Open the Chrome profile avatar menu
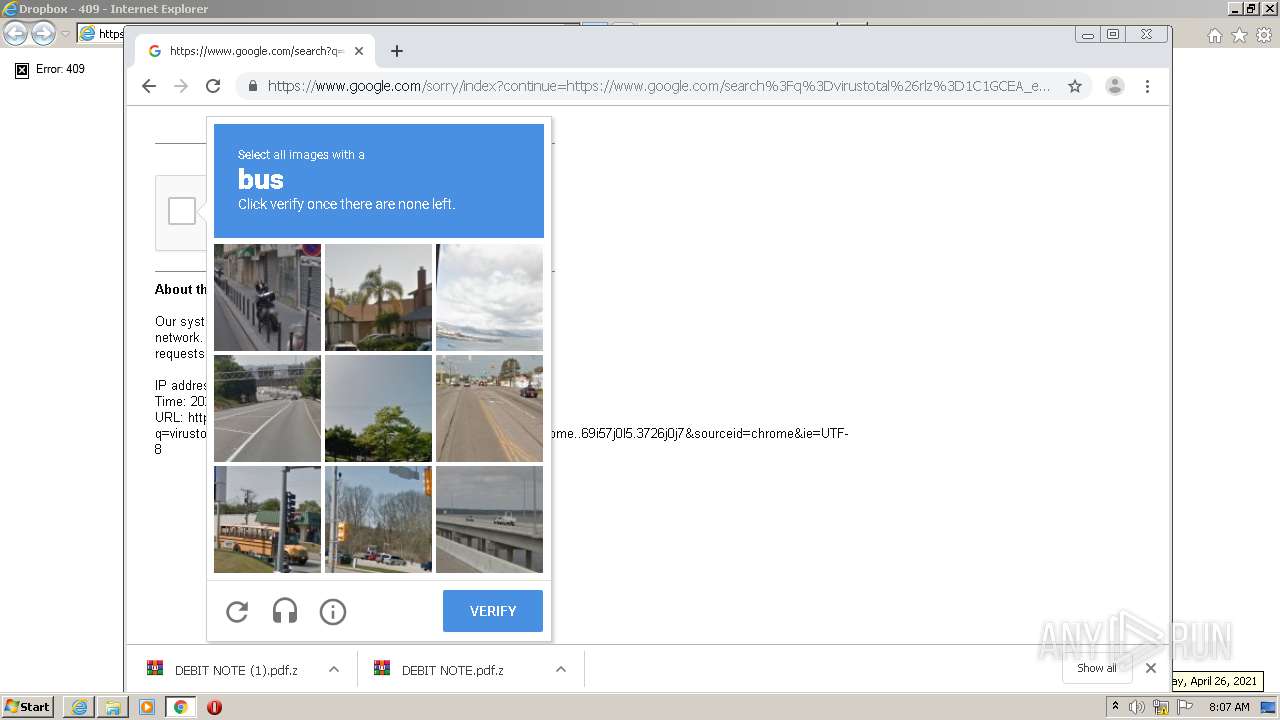The image size is (1280, 720). tap(1115, 86)
